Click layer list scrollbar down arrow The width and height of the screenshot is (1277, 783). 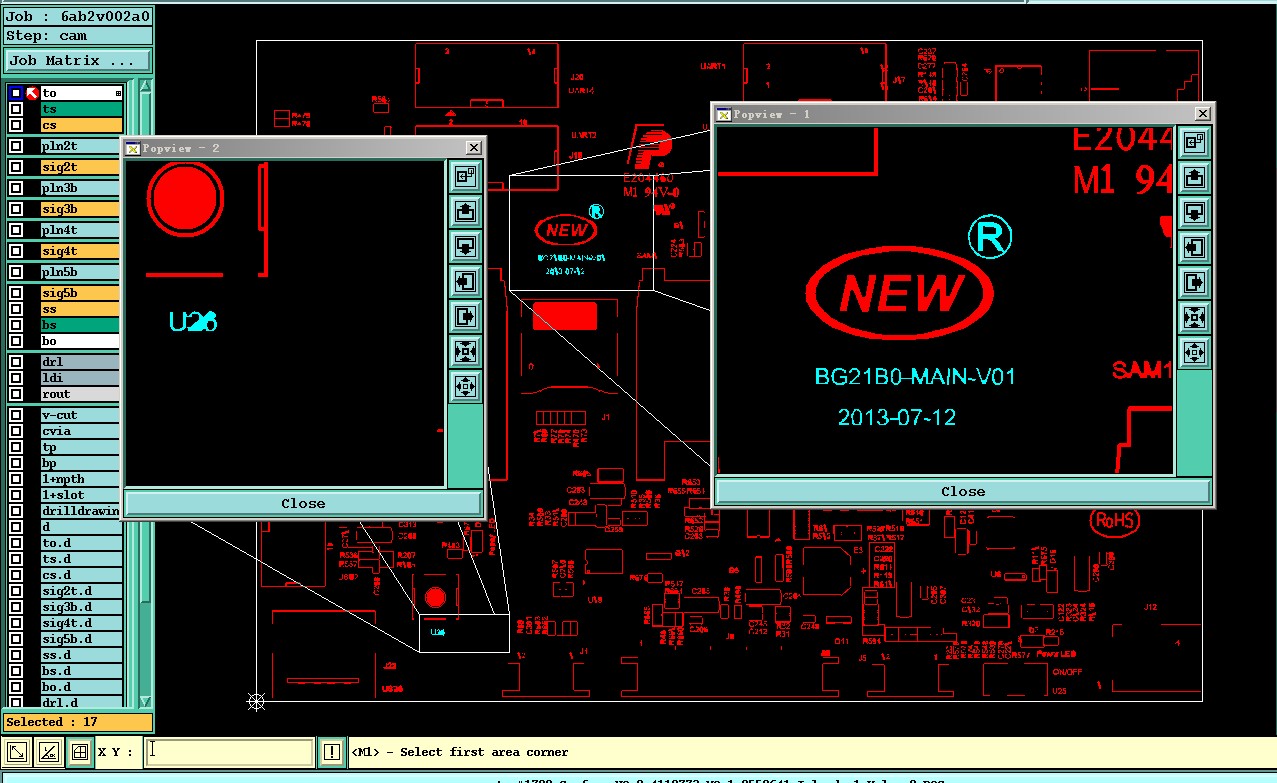pos(145,702)
